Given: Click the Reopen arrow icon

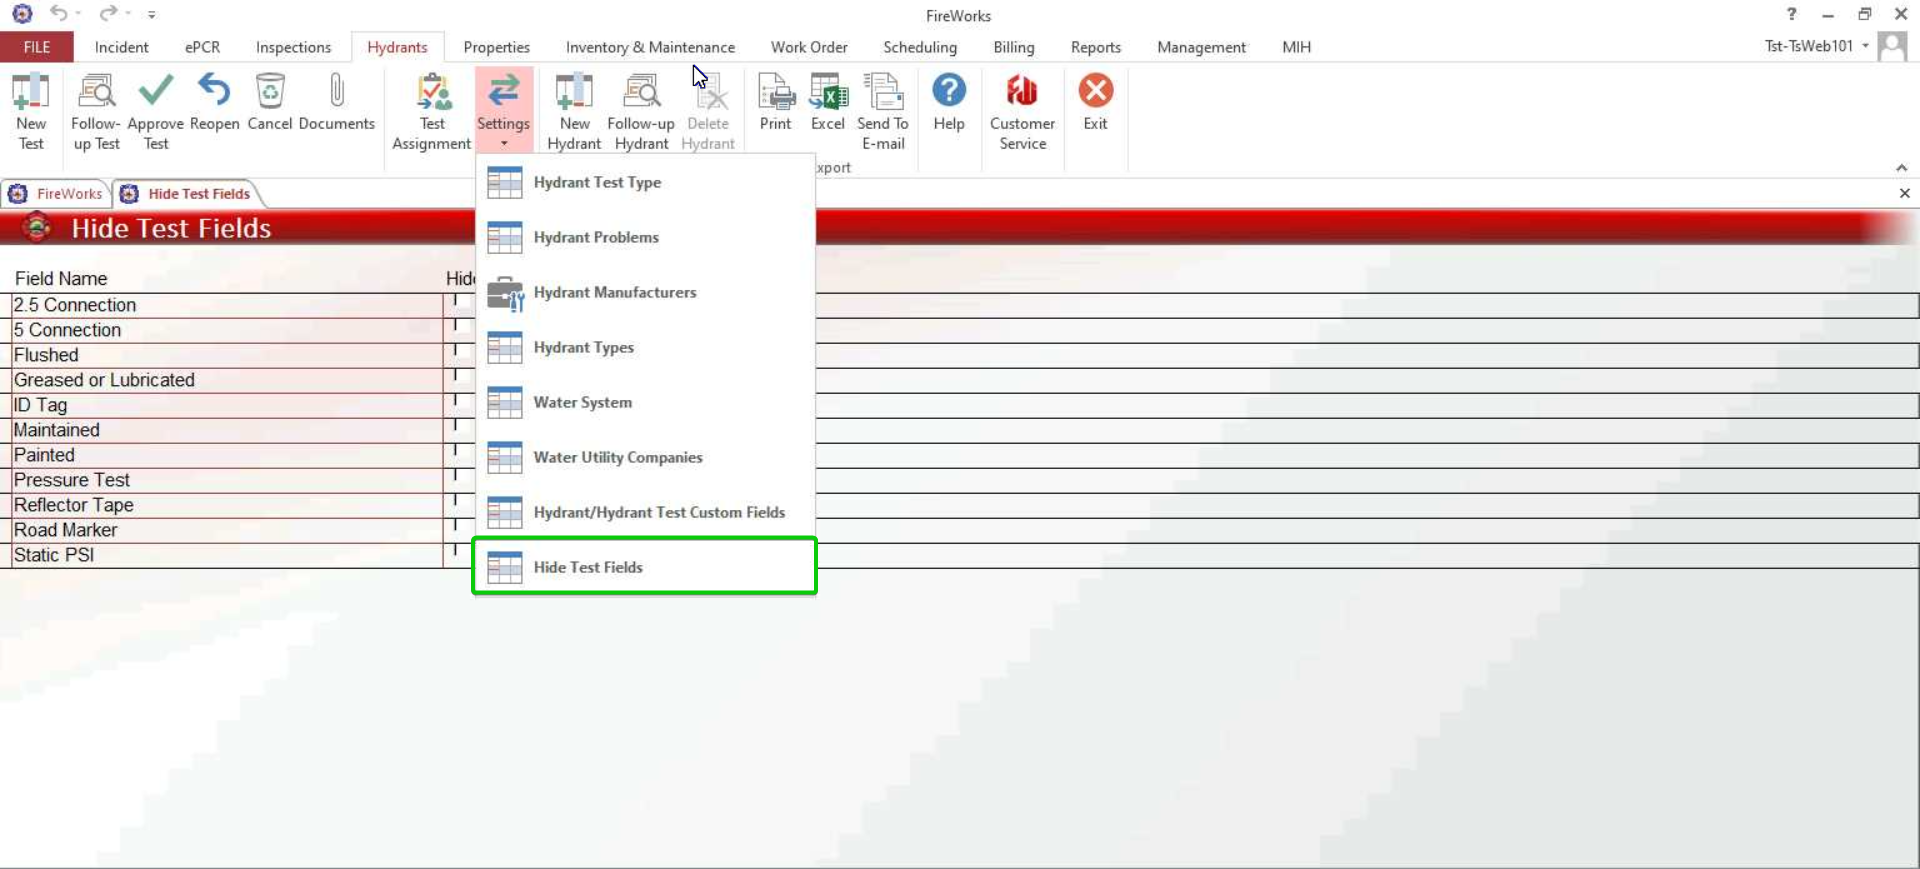Looking at the screenshot, I should point(214,92).
